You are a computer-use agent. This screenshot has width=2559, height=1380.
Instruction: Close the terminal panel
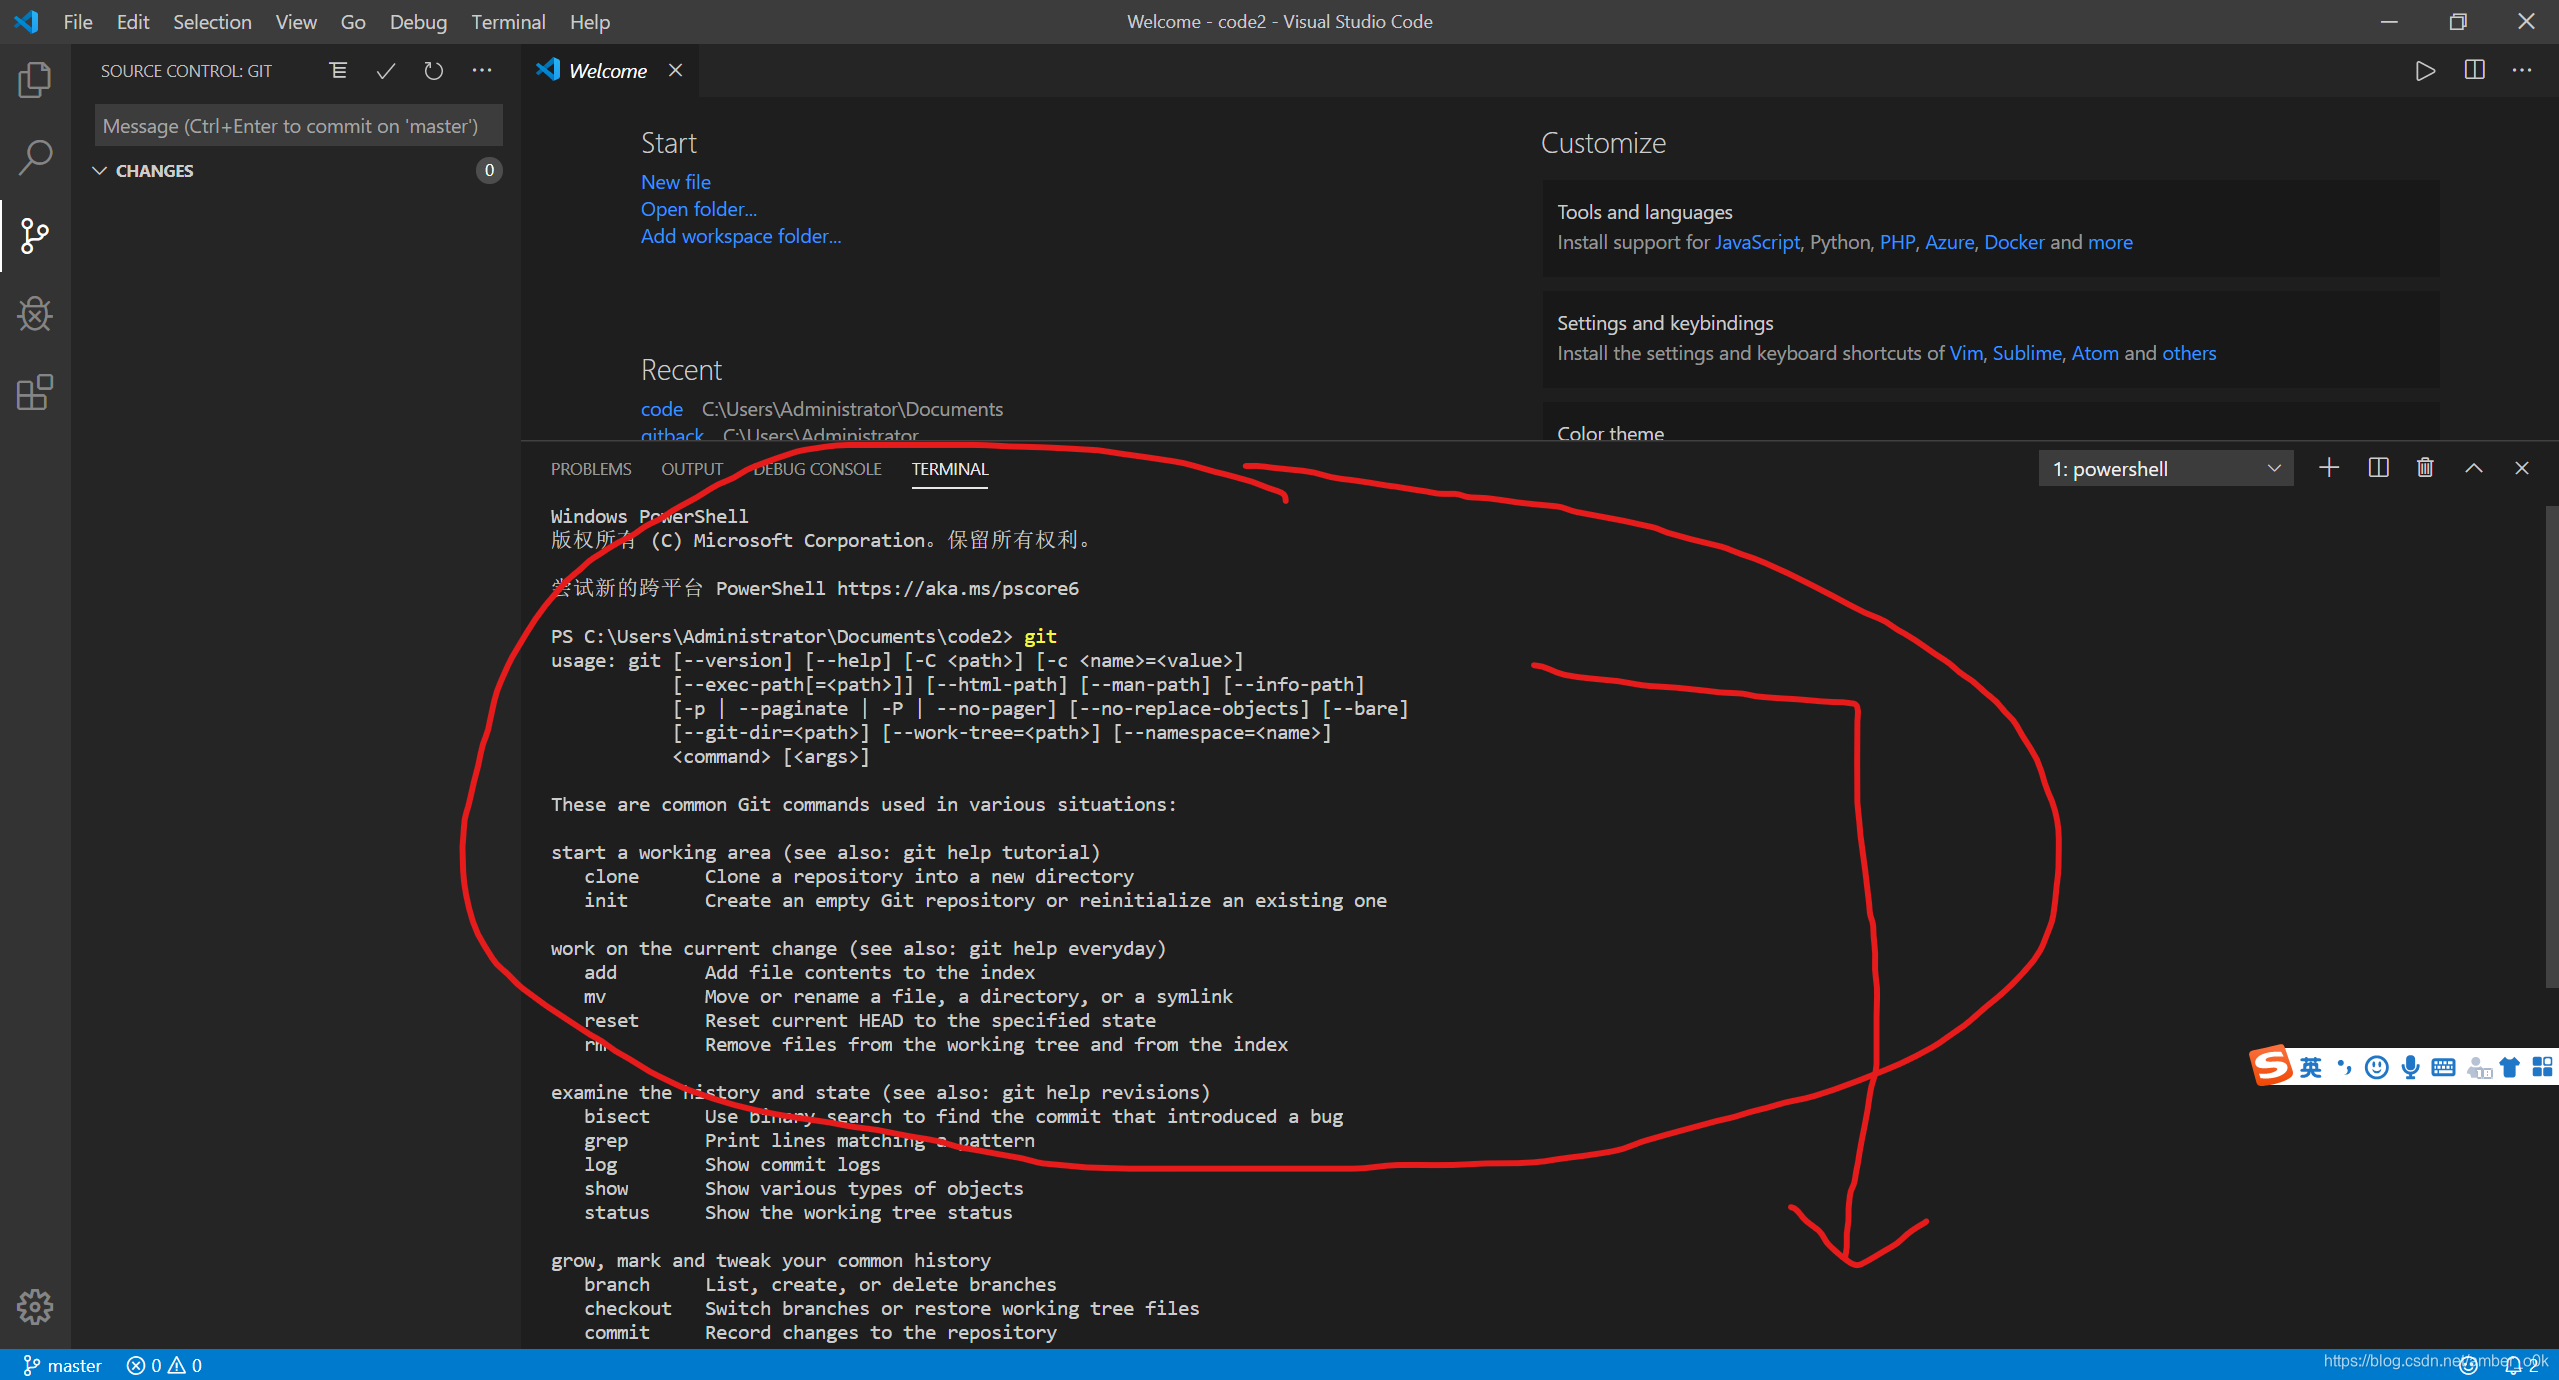(2522, 468)
